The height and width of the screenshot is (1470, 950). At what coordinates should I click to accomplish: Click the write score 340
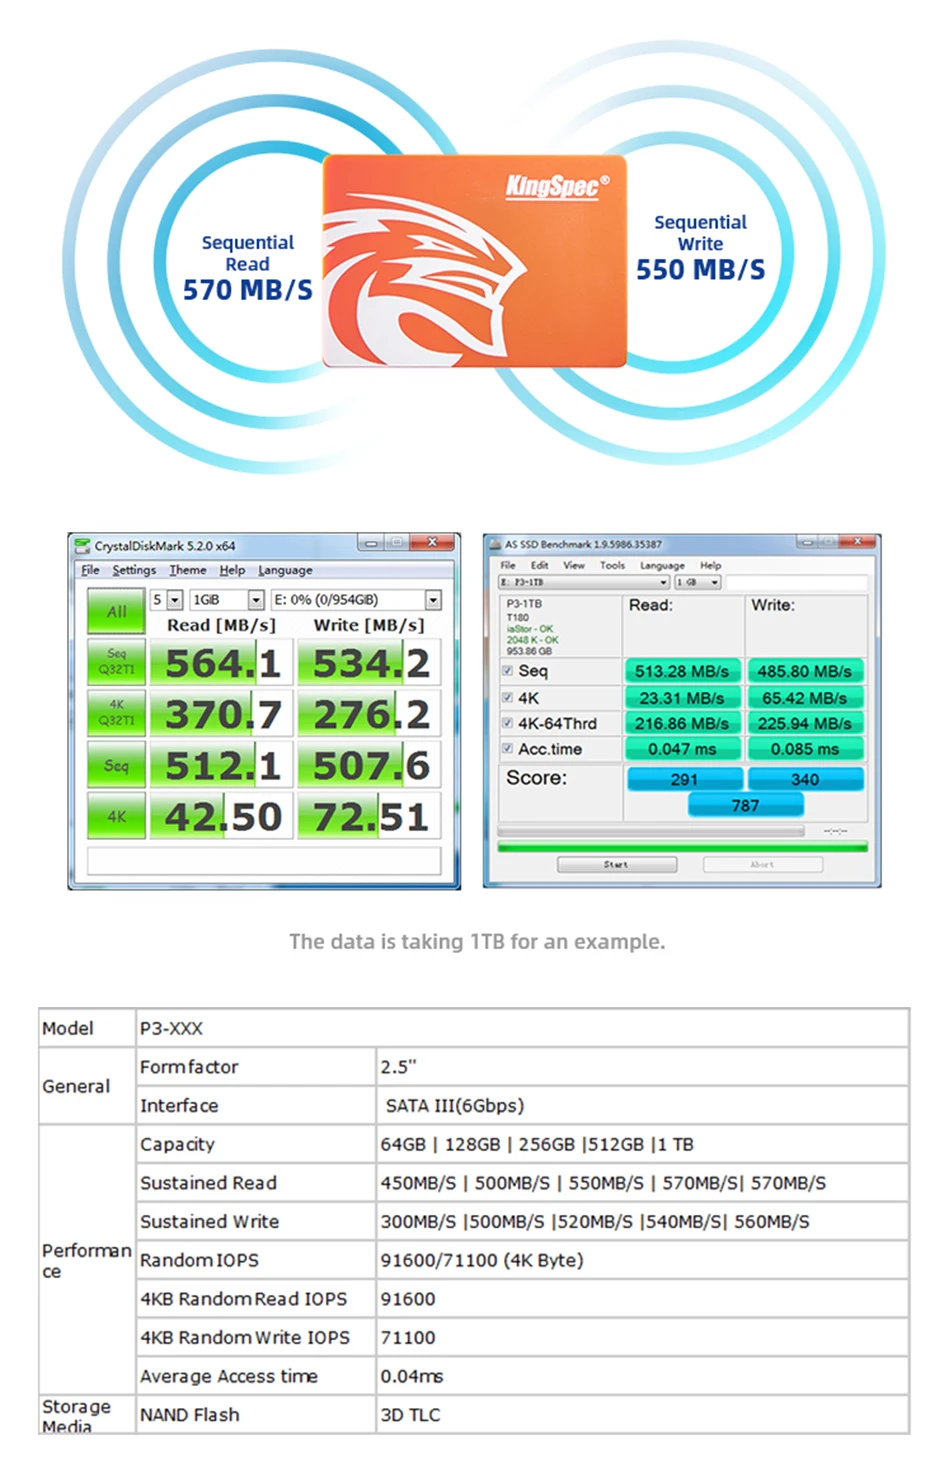pyautogui.click(x=805, y=779)
